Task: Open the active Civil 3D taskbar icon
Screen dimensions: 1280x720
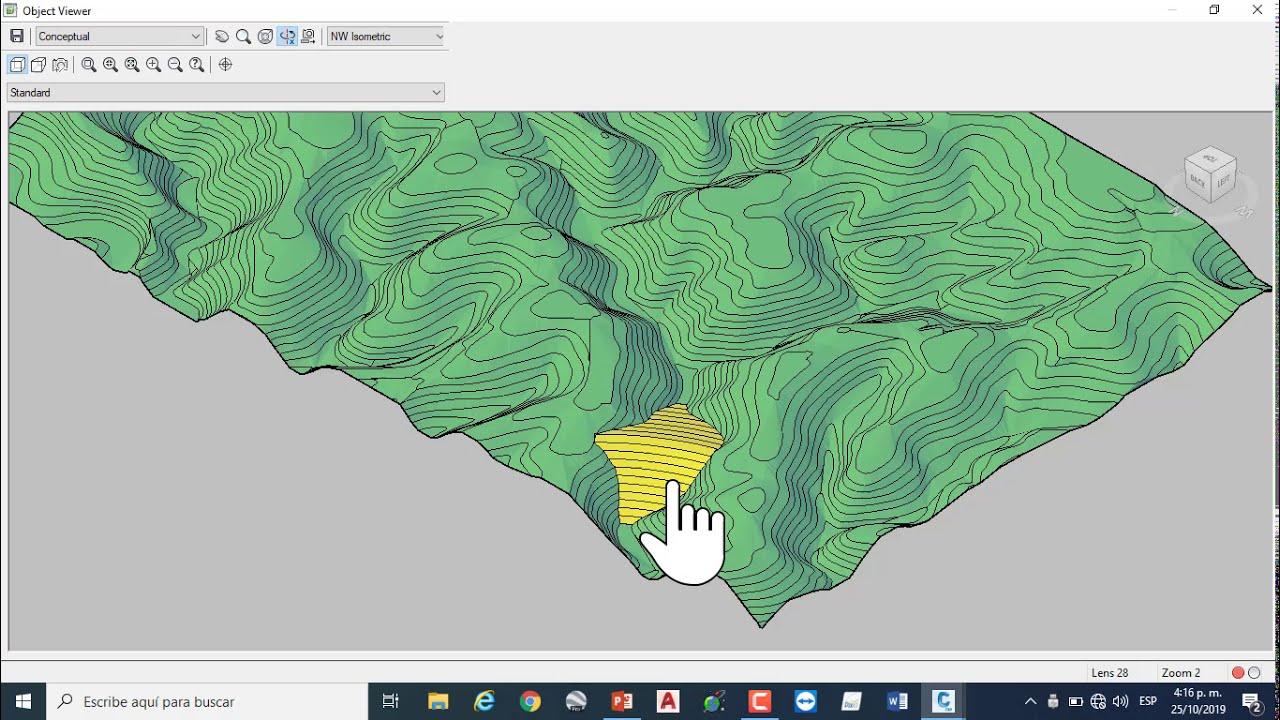Action: click(943, 702)
